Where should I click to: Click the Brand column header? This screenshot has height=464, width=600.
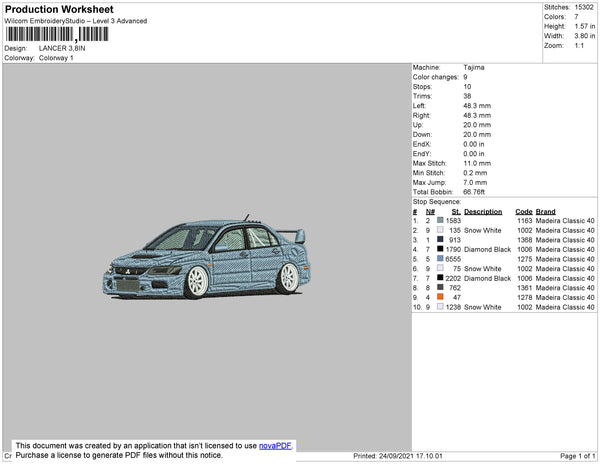point(546,212)
